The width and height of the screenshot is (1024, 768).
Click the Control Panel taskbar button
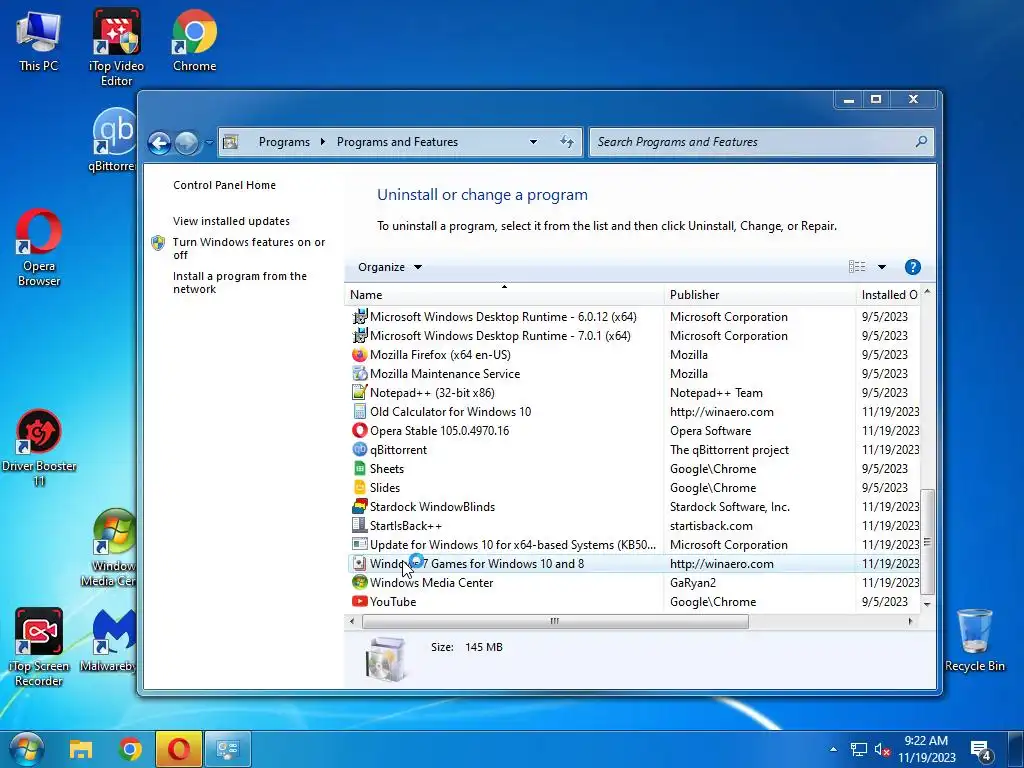pyautogui.click(x=228, y=749)
